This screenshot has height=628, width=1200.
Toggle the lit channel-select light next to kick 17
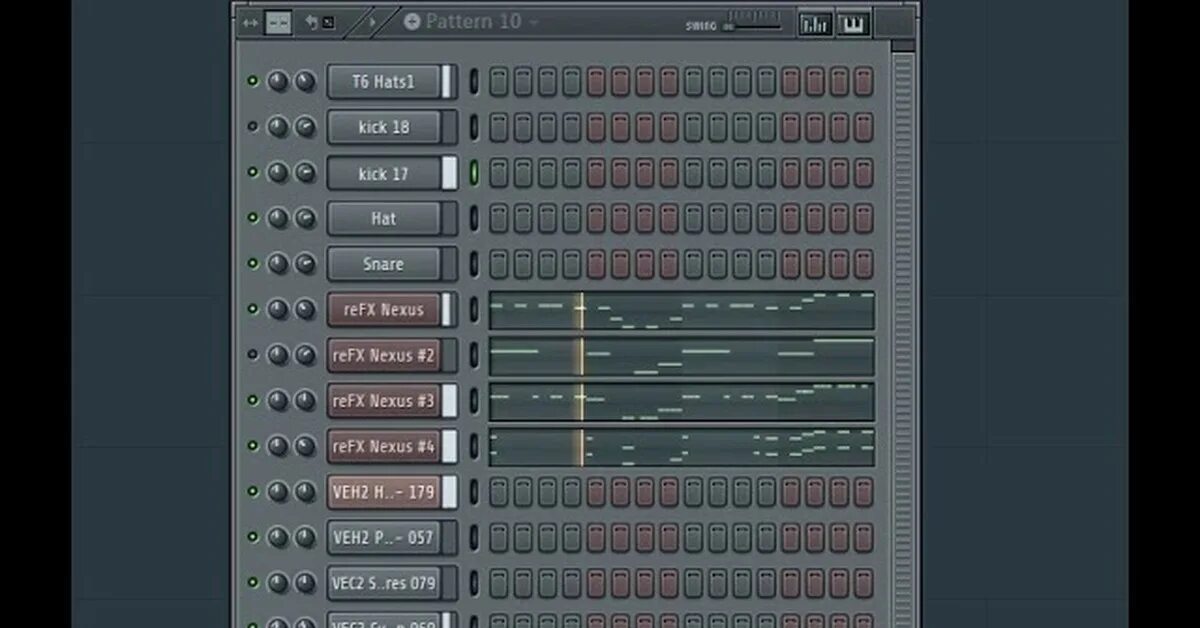coord(474,172)
